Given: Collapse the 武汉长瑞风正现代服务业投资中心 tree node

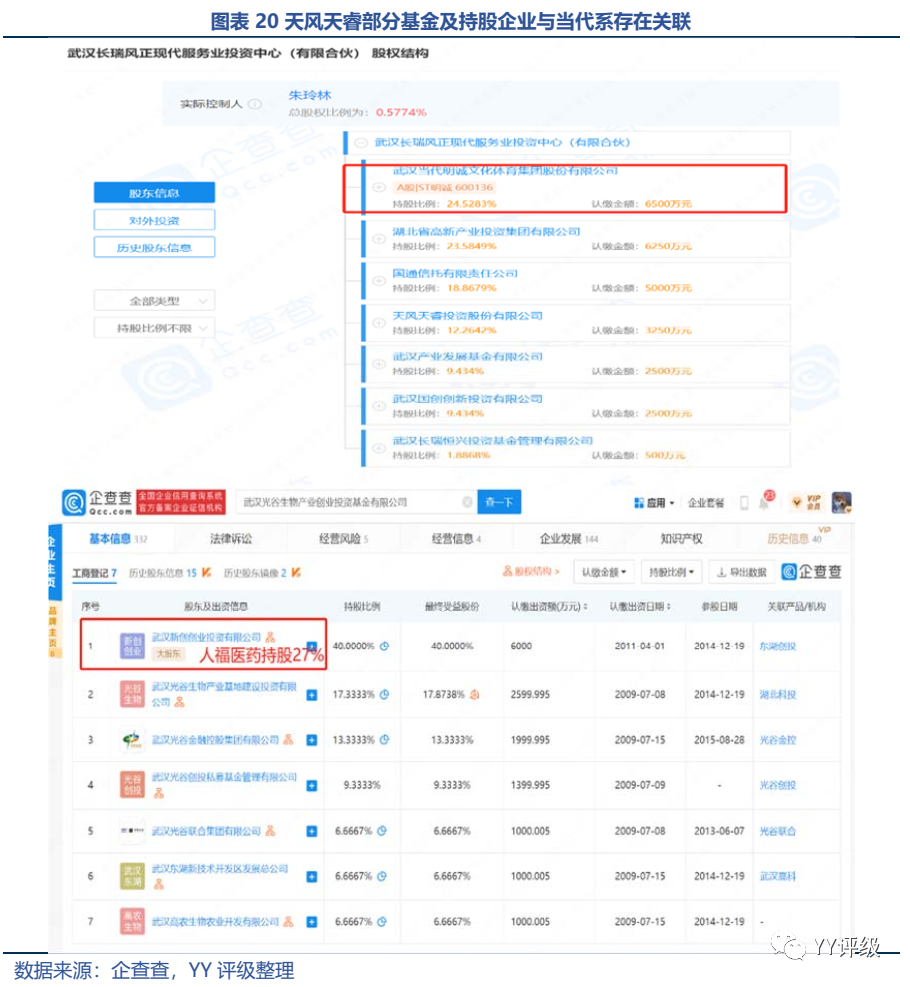Looking at the screenshot, I should pos(361,143).
